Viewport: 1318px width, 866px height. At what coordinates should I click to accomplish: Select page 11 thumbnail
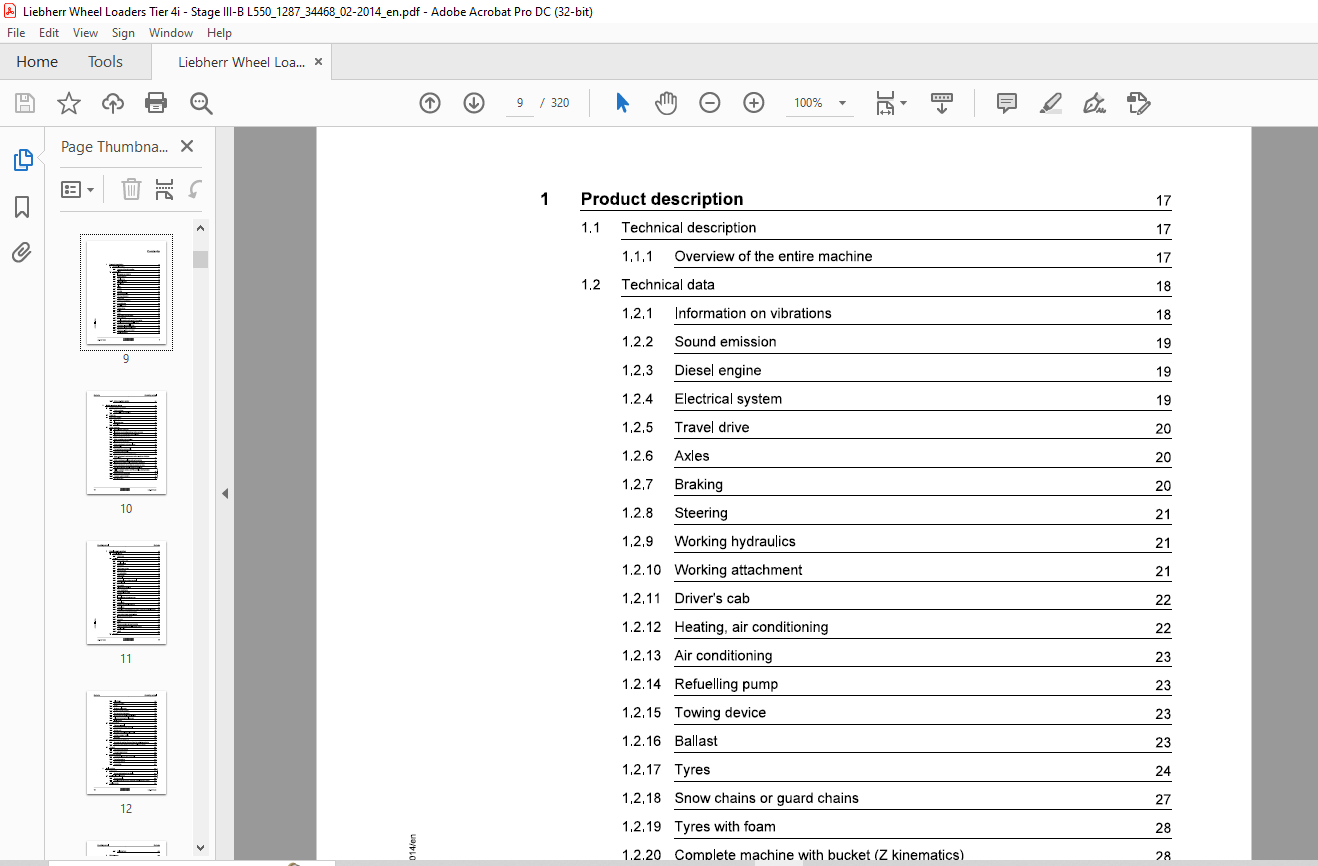tap(126, 592)
